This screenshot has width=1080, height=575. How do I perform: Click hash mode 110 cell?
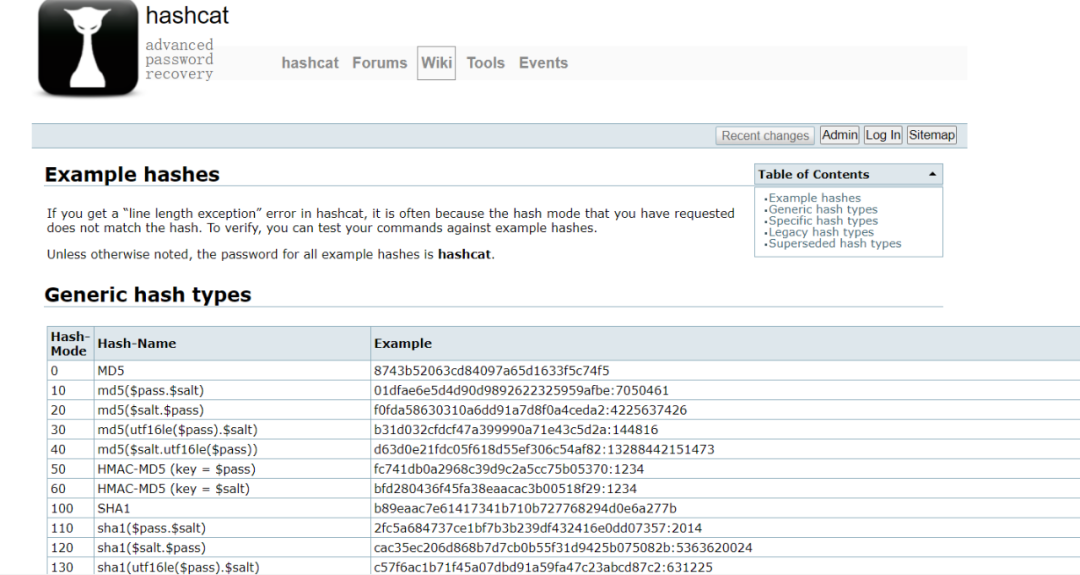(70, 528)
